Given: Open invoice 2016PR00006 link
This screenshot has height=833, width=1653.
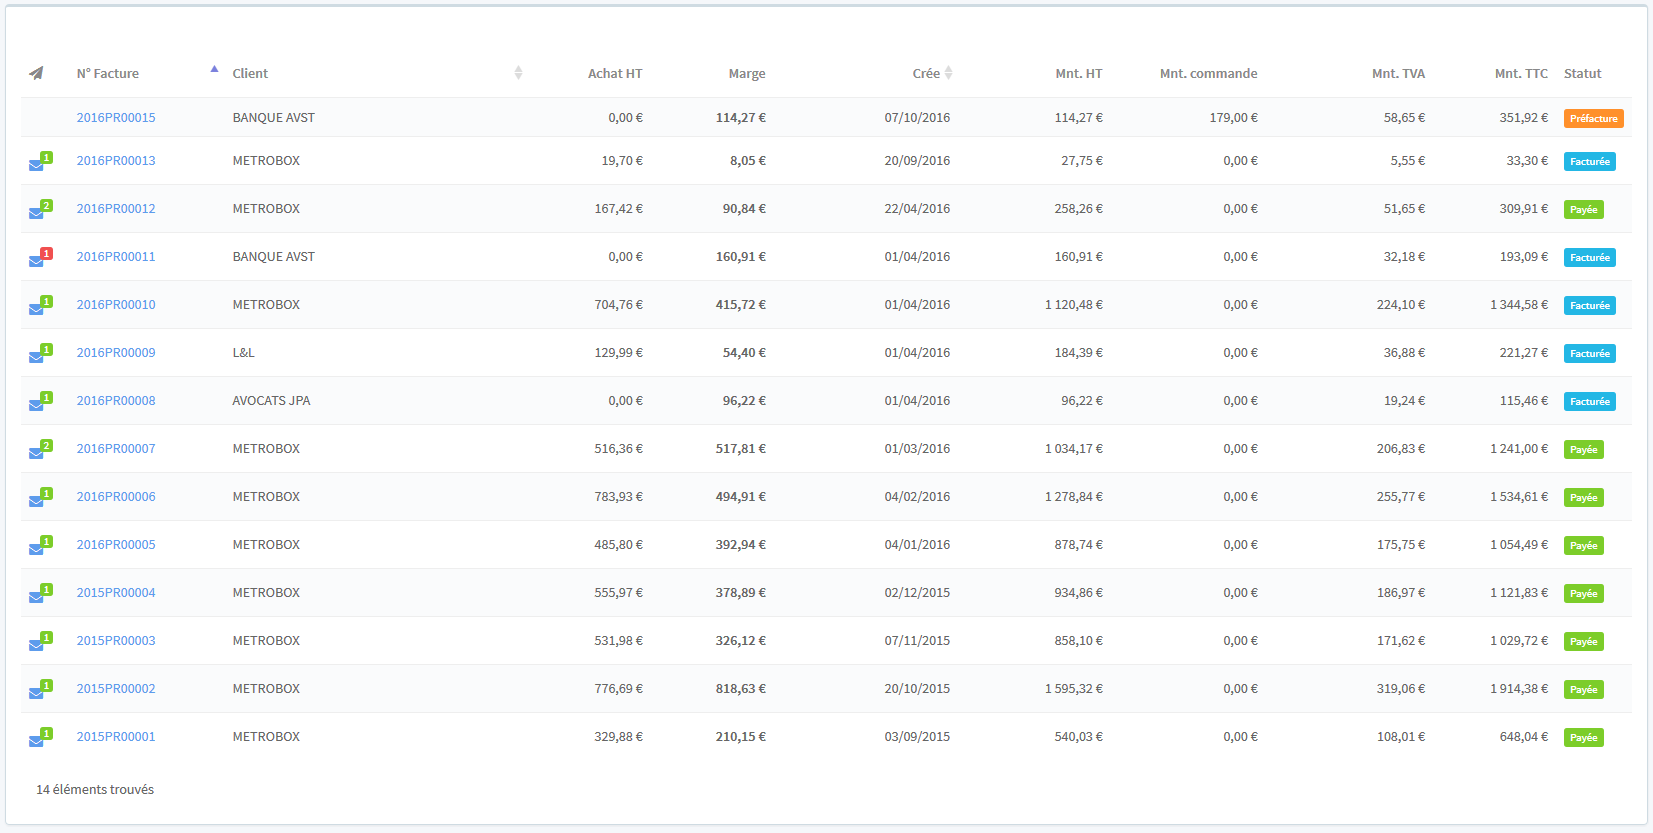Looking at the screenshot, I should click(116, 496).
